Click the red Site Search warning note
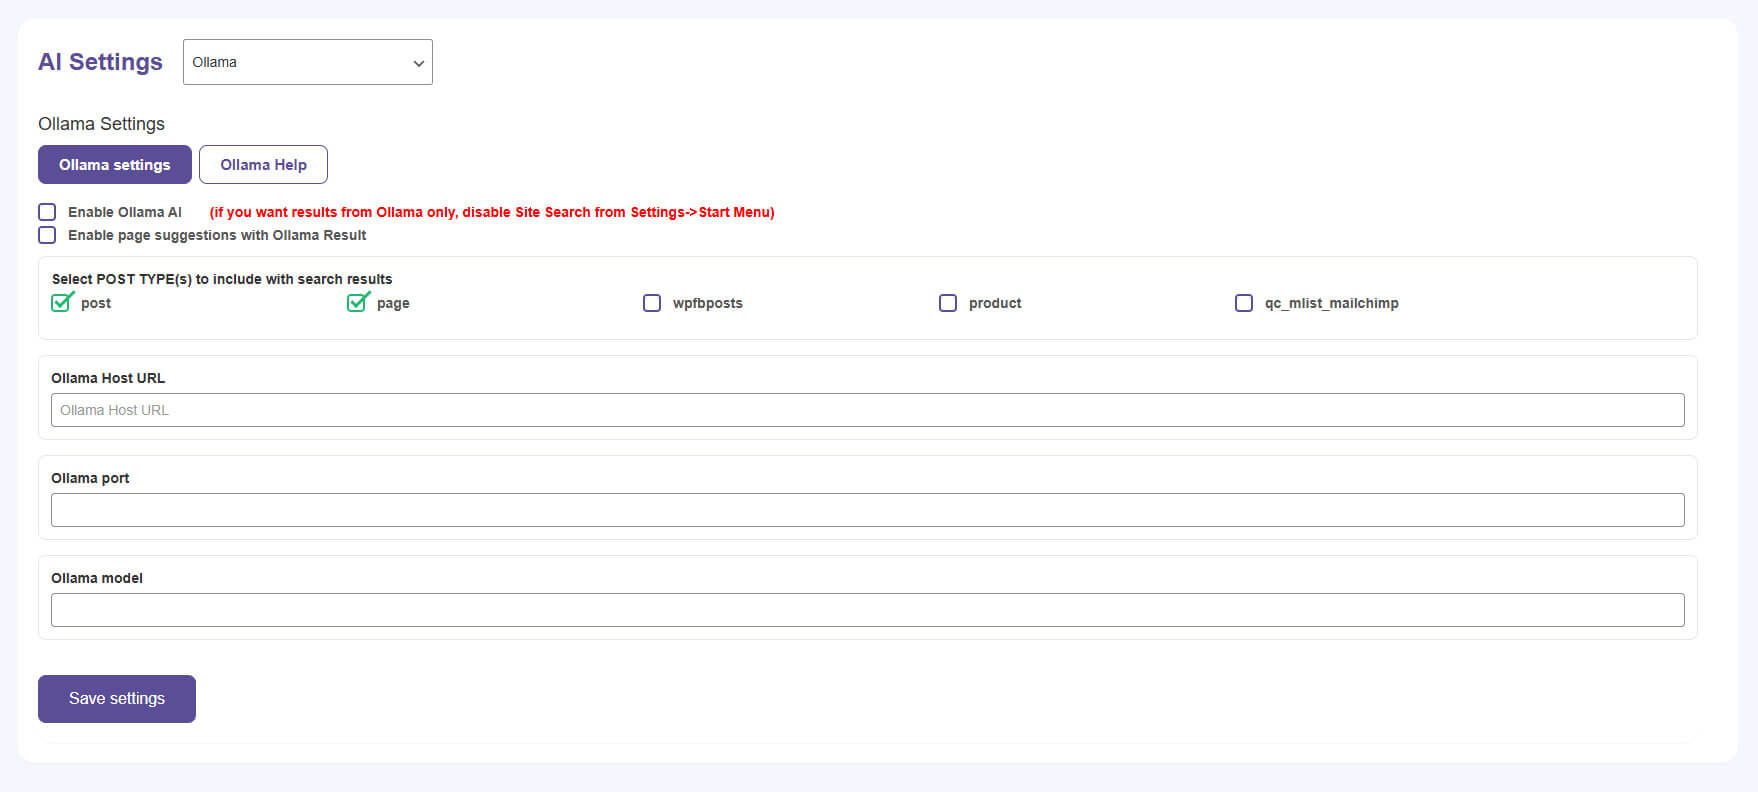The width and height of the screenshot is (1758, 792). click(x=492, y=212)
